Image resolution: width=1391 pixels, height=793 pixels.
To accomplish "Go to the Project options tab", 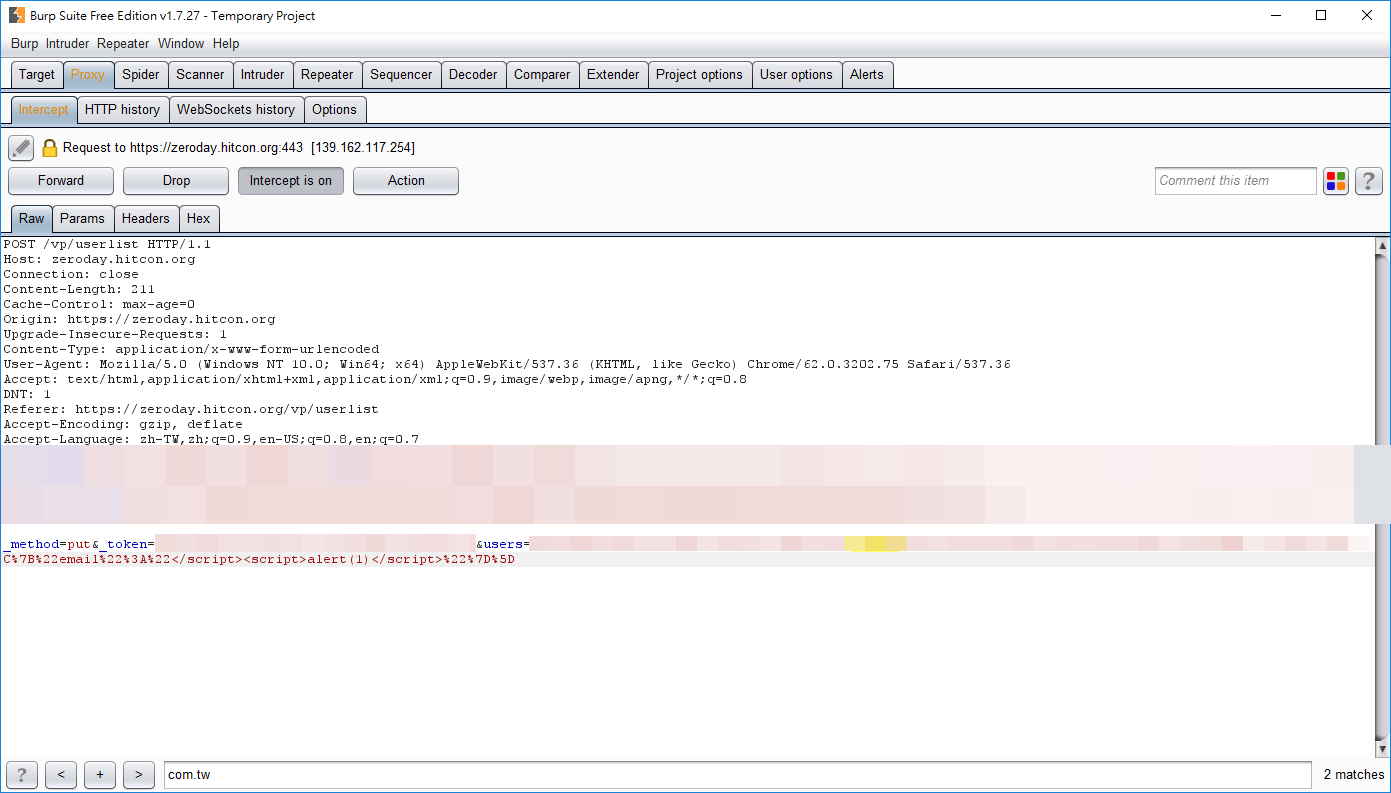I will point(699,75).
